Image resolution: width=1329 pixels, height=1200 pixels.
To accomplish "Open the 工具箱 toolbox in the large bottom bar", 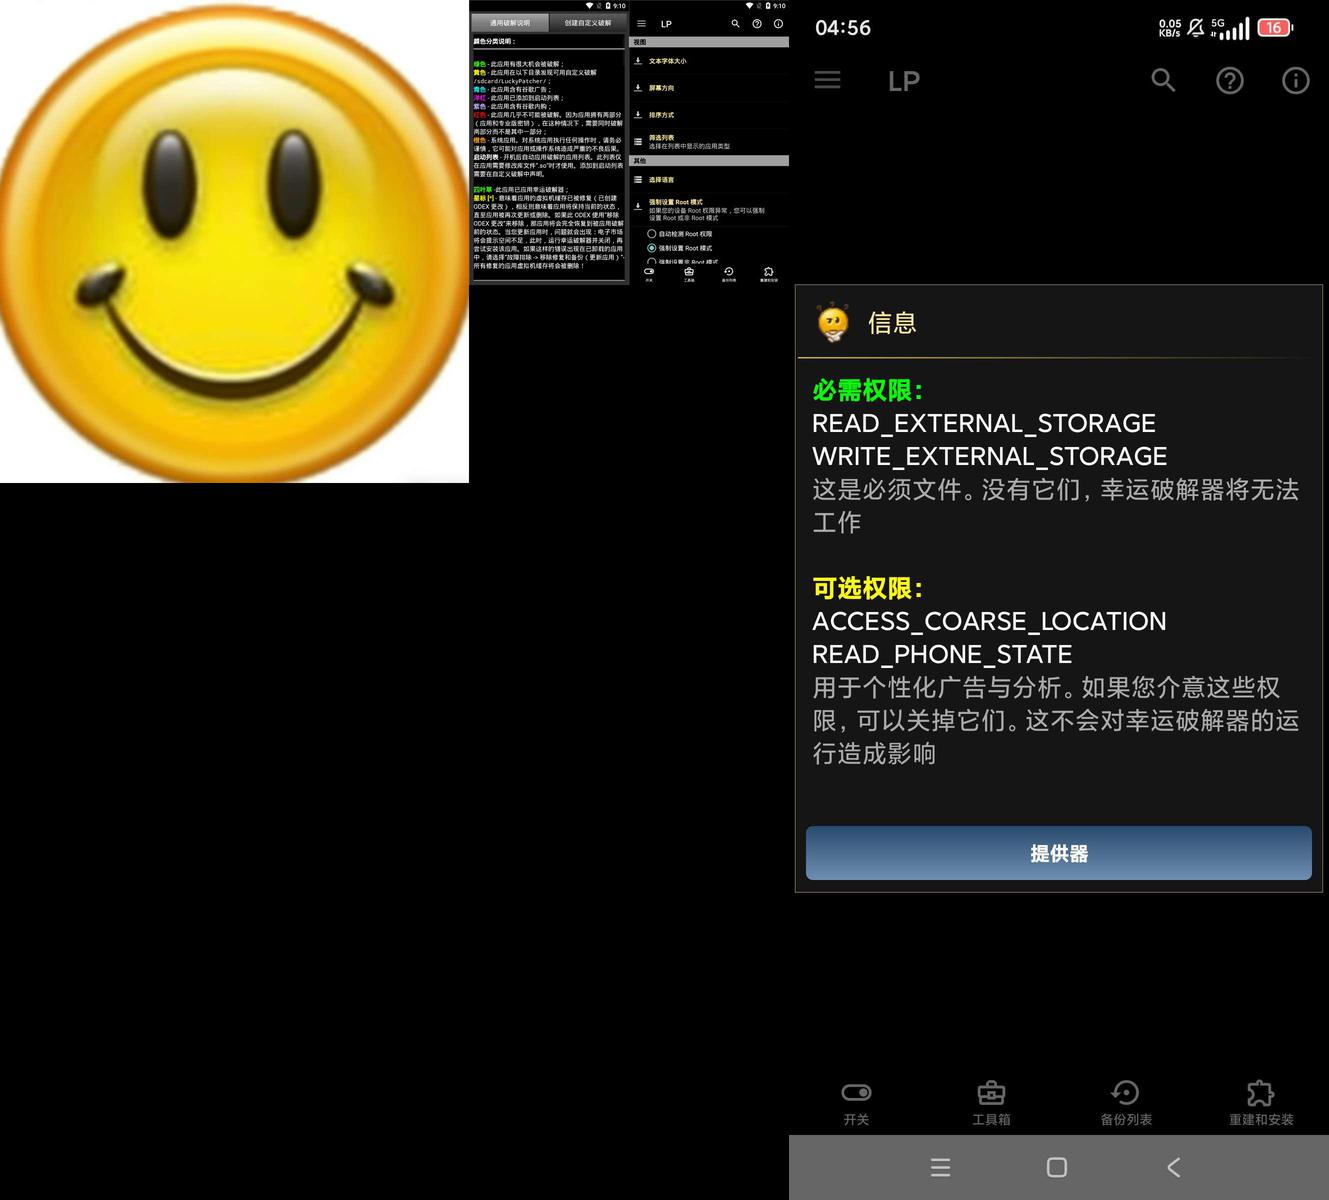I will [x=991, y=1102].
